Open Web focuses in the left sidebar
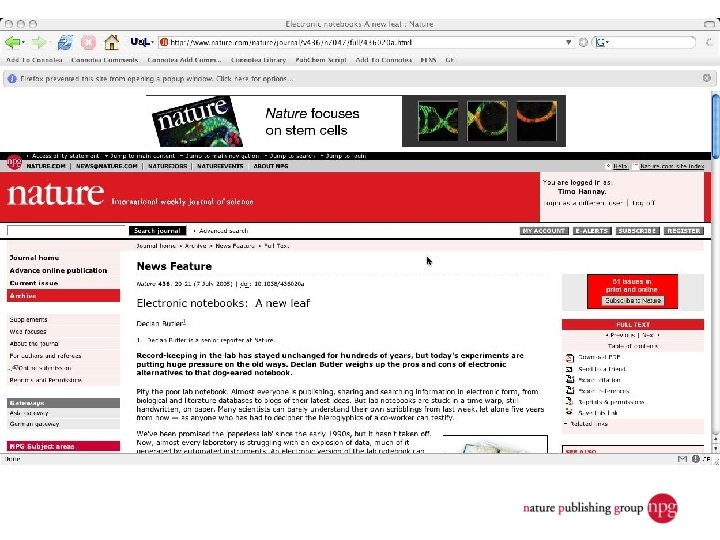 click(28, 332)
